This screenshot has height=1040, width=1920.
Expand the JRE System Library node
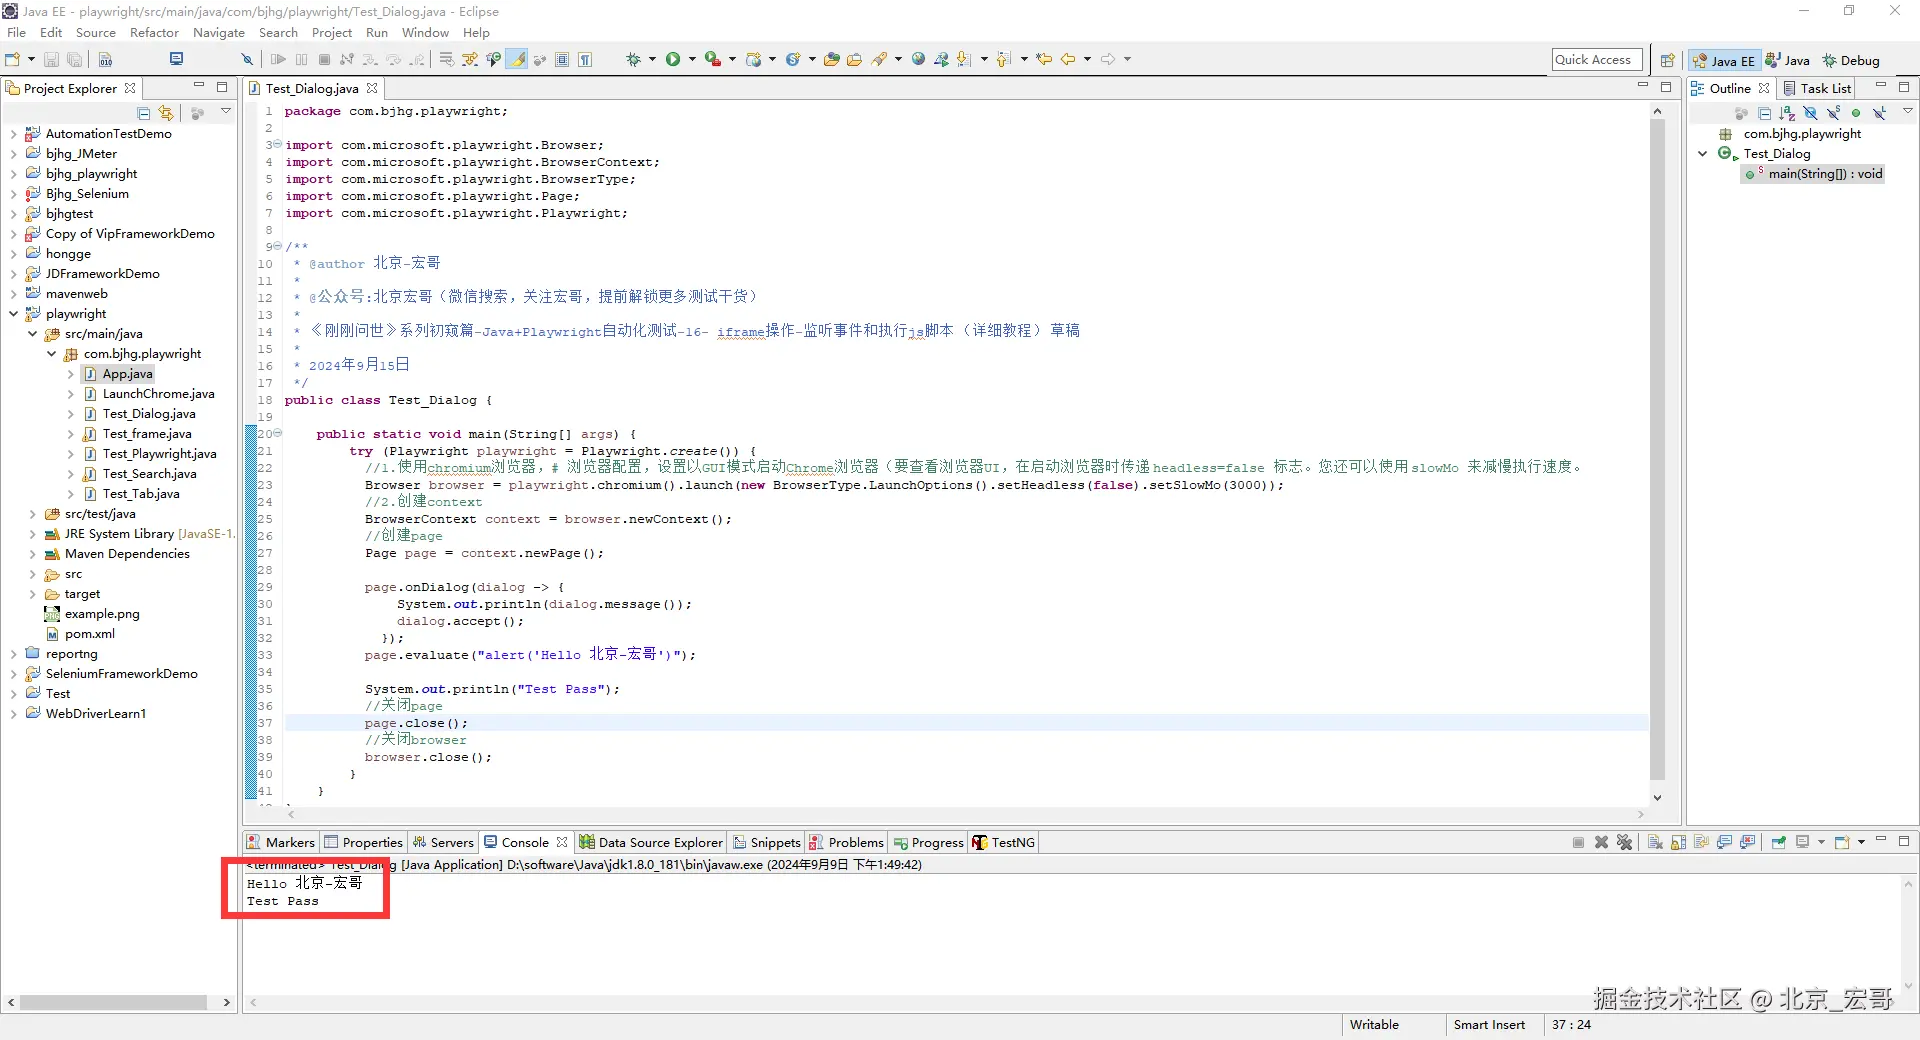coord(32,534)
